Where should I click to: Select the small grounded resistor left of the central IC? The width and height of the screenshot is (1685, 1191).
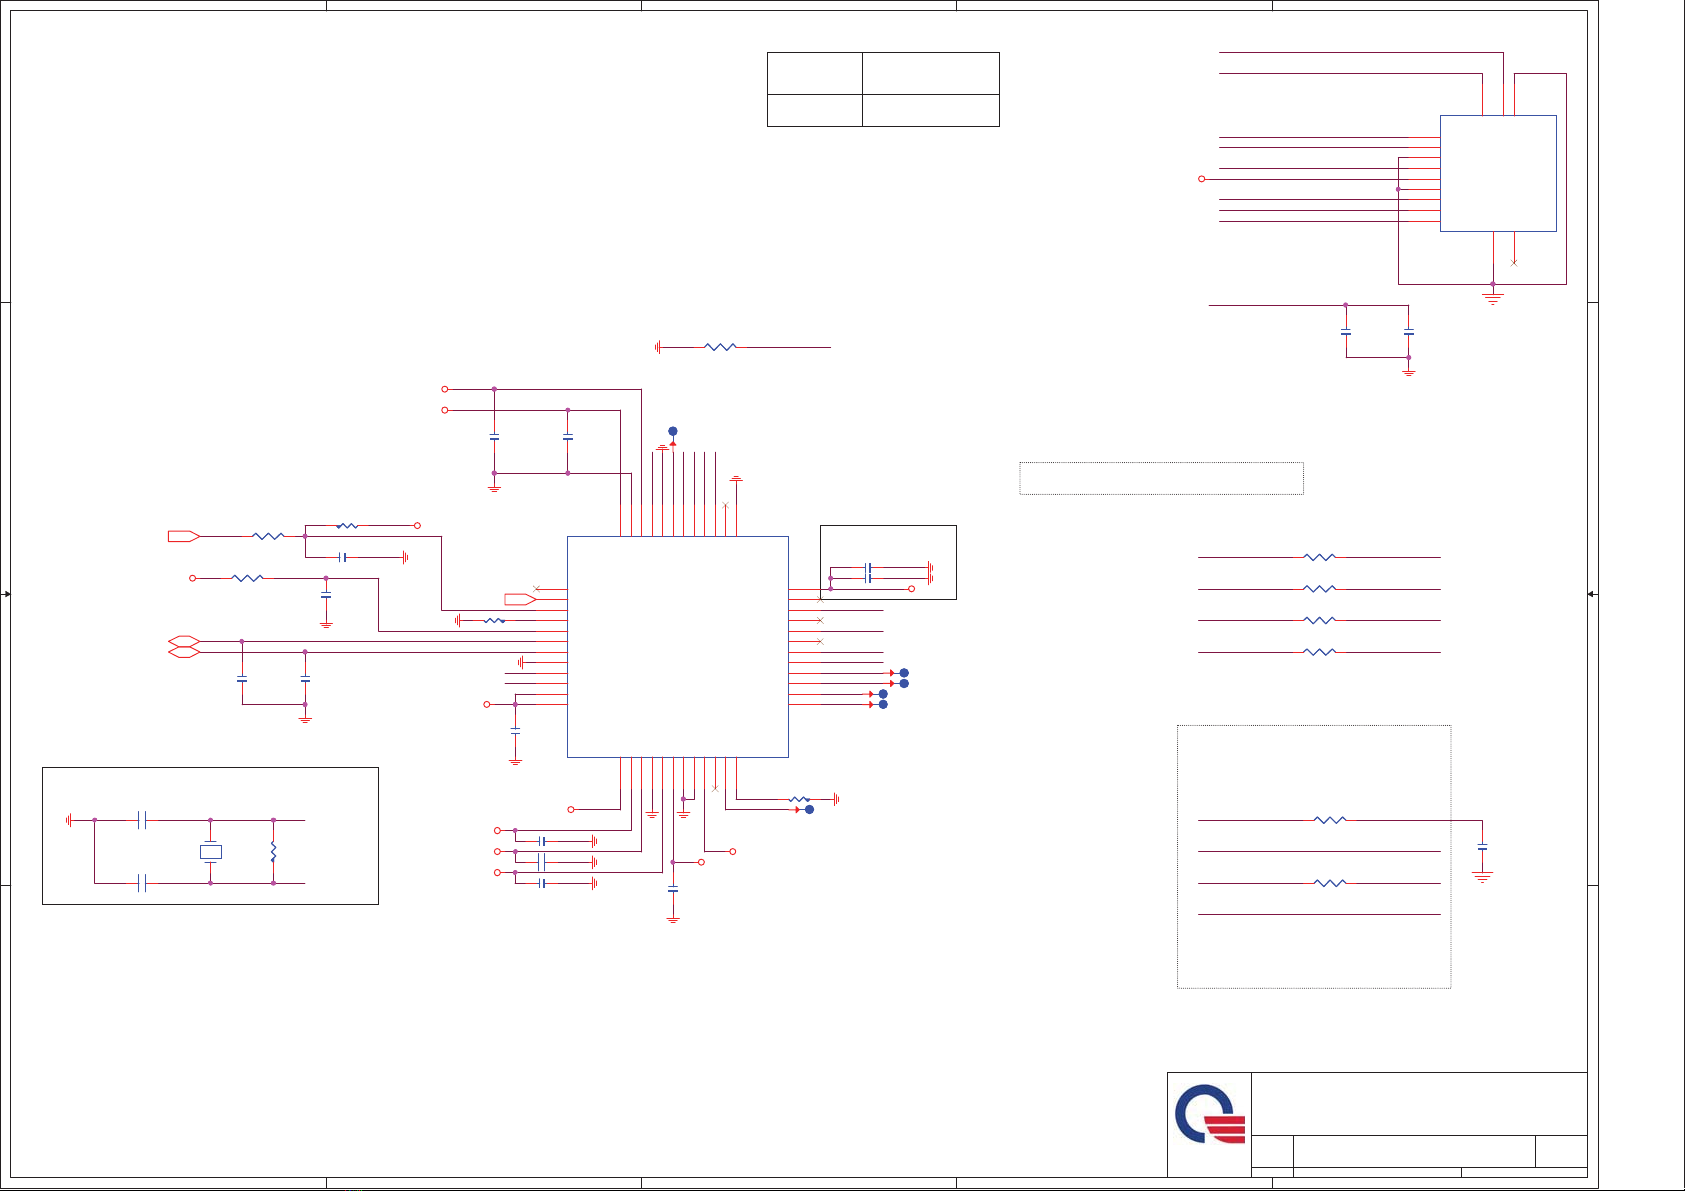pos(494,621)
